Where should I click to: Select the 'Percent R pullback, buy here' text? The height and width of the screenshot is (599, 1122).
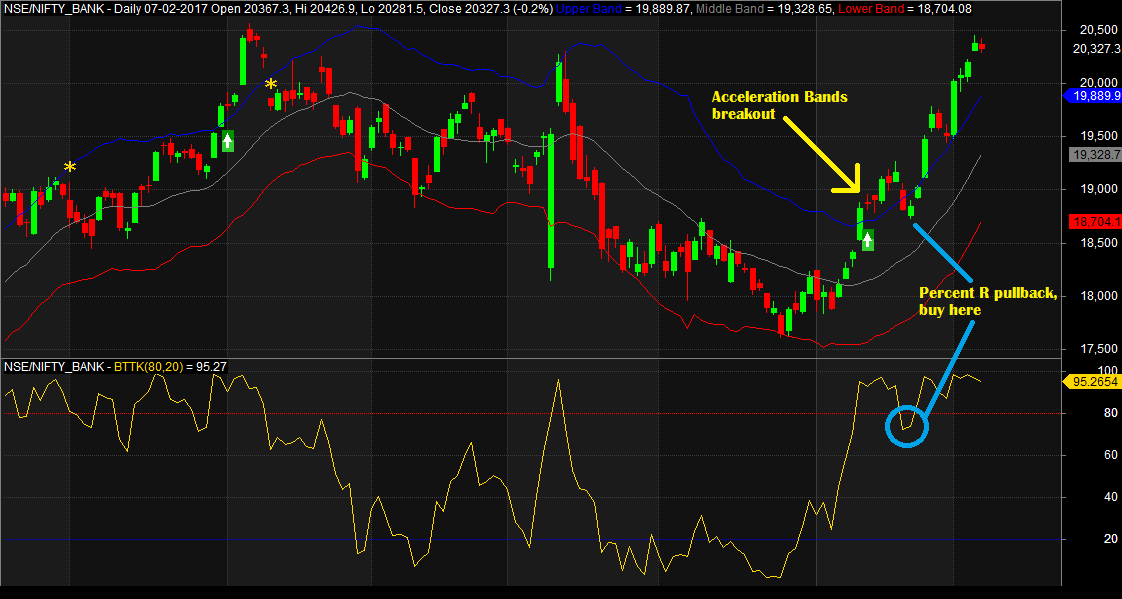[x=987, y=302]
